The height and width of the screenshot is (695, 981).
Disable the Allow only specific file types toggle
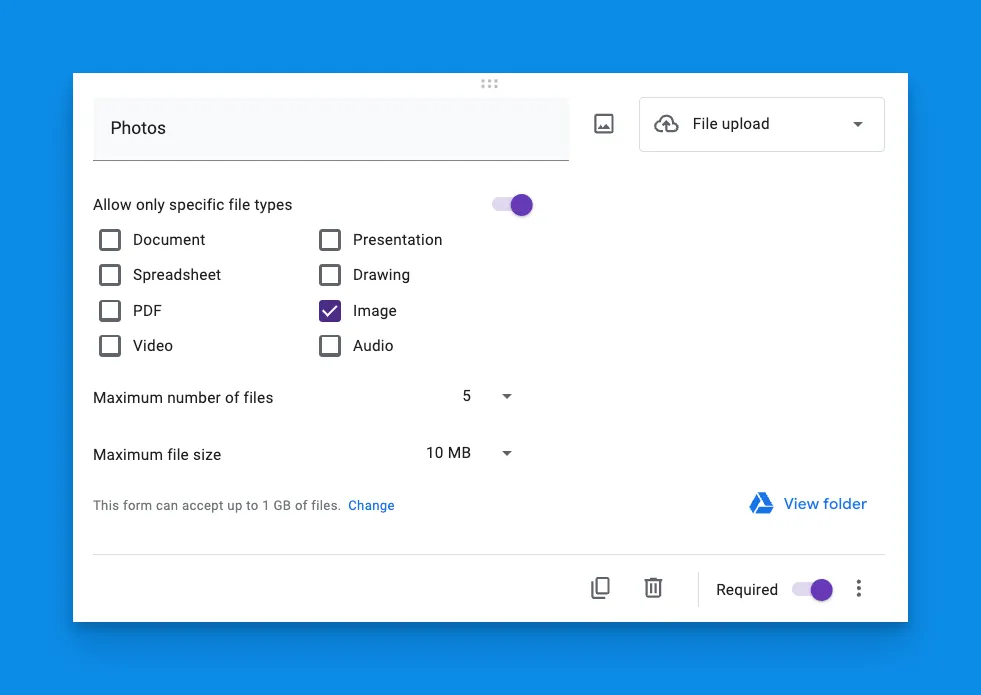coord(512,205)
